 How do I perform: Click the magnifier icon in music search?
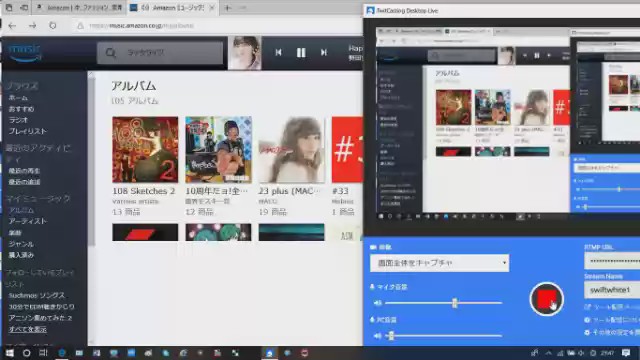pyautogui.click(x=111, y=53)
